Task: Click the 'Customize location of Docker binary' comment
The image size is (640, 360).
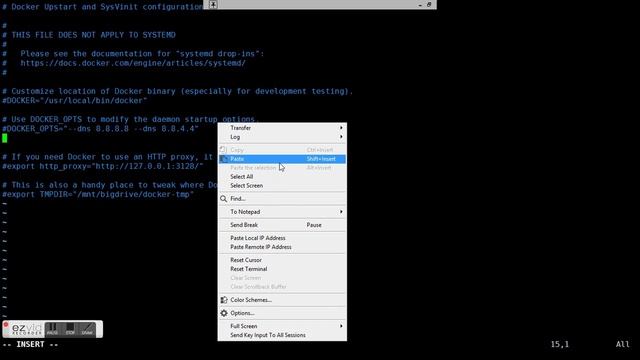Action: pyautogui.click(x=178, y=91)
